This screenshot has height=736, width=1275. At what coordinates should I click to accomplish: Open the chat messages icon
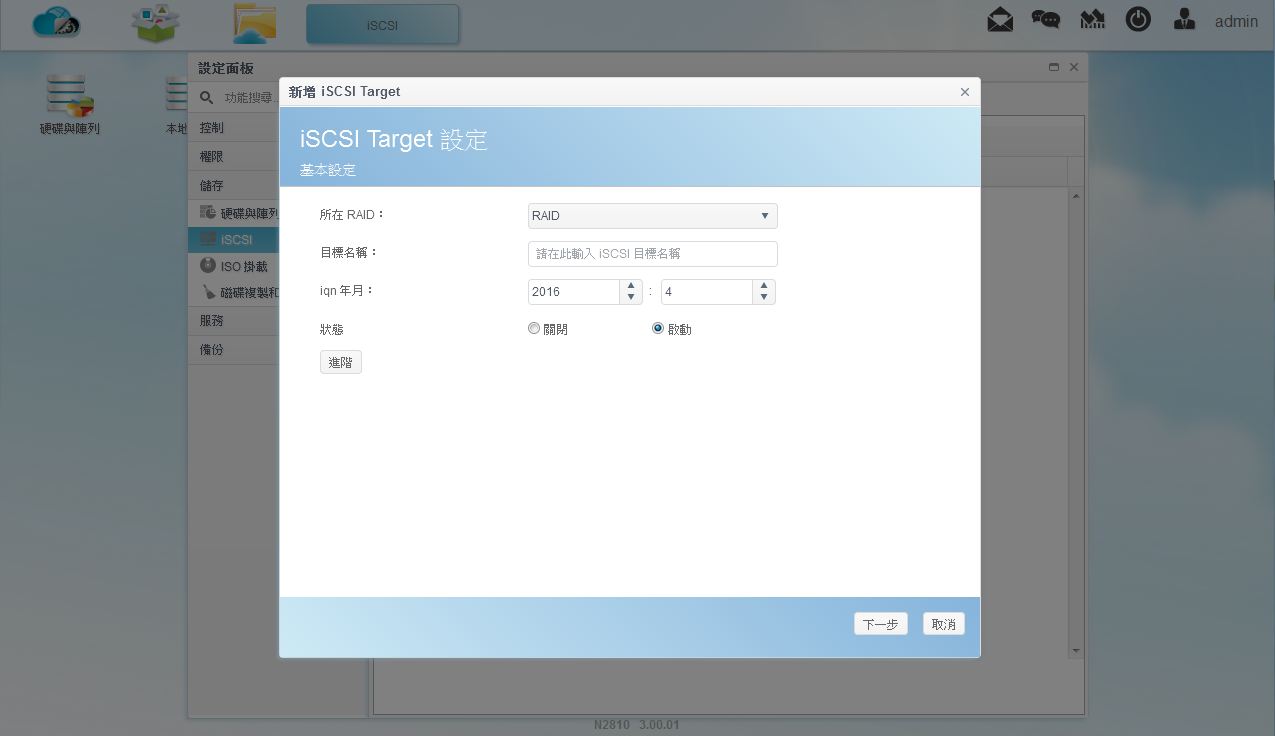[1046, 20]
